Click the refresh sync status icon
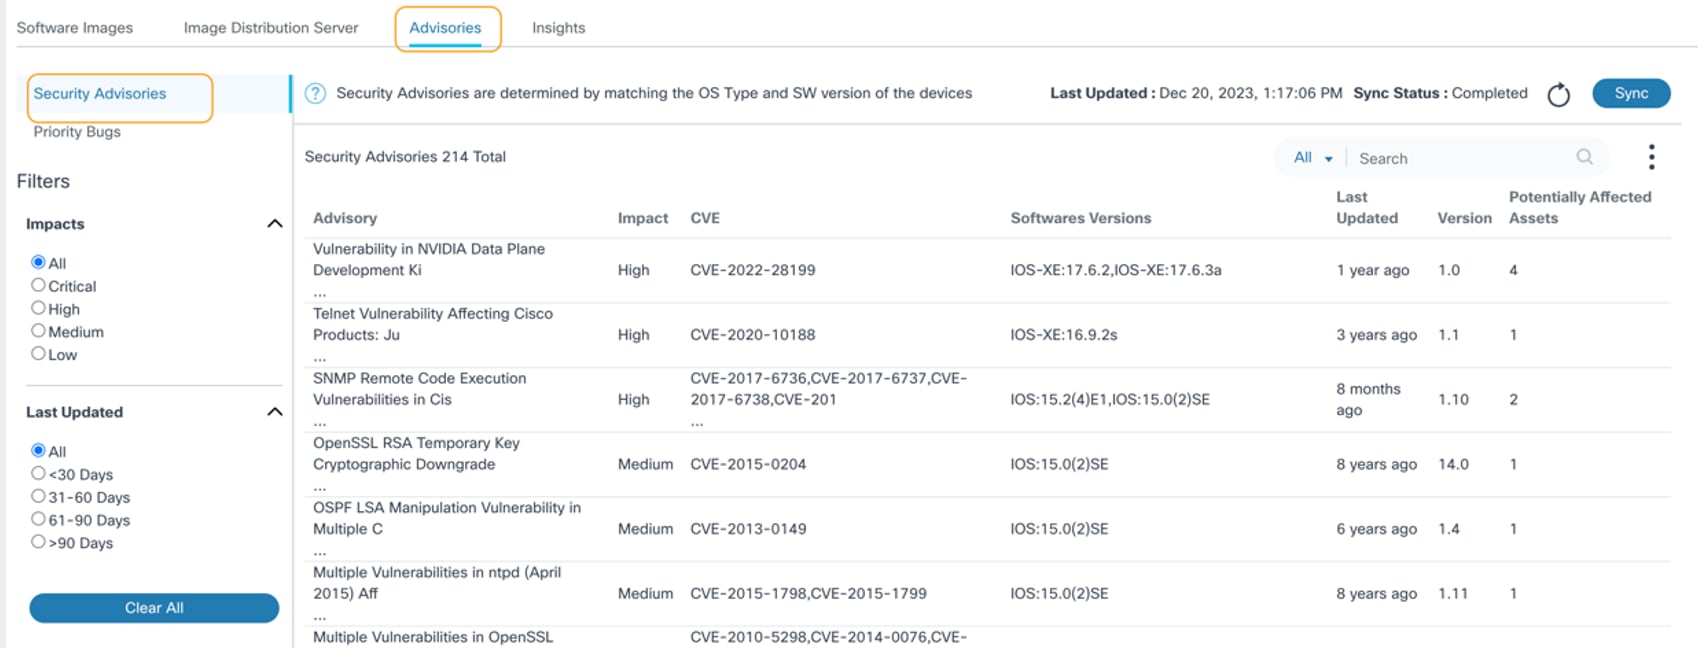 1558,95
